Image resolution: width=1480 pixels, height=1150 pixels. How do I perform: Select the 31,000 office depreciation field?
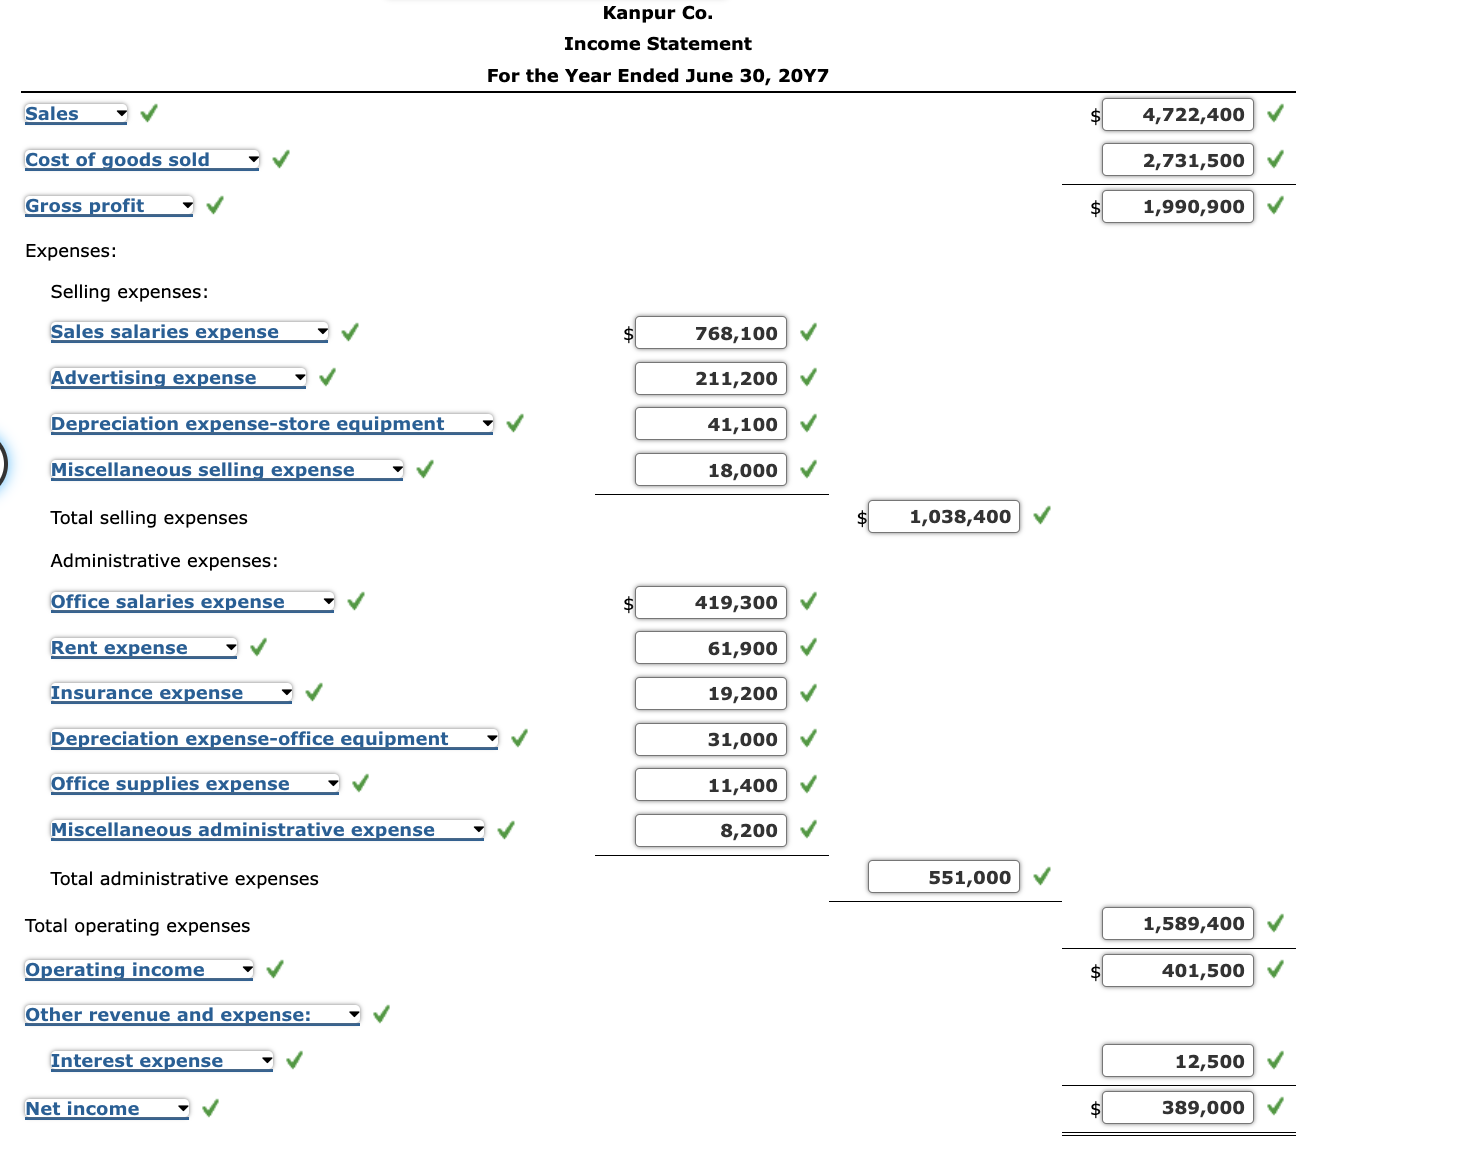[710, 740]
